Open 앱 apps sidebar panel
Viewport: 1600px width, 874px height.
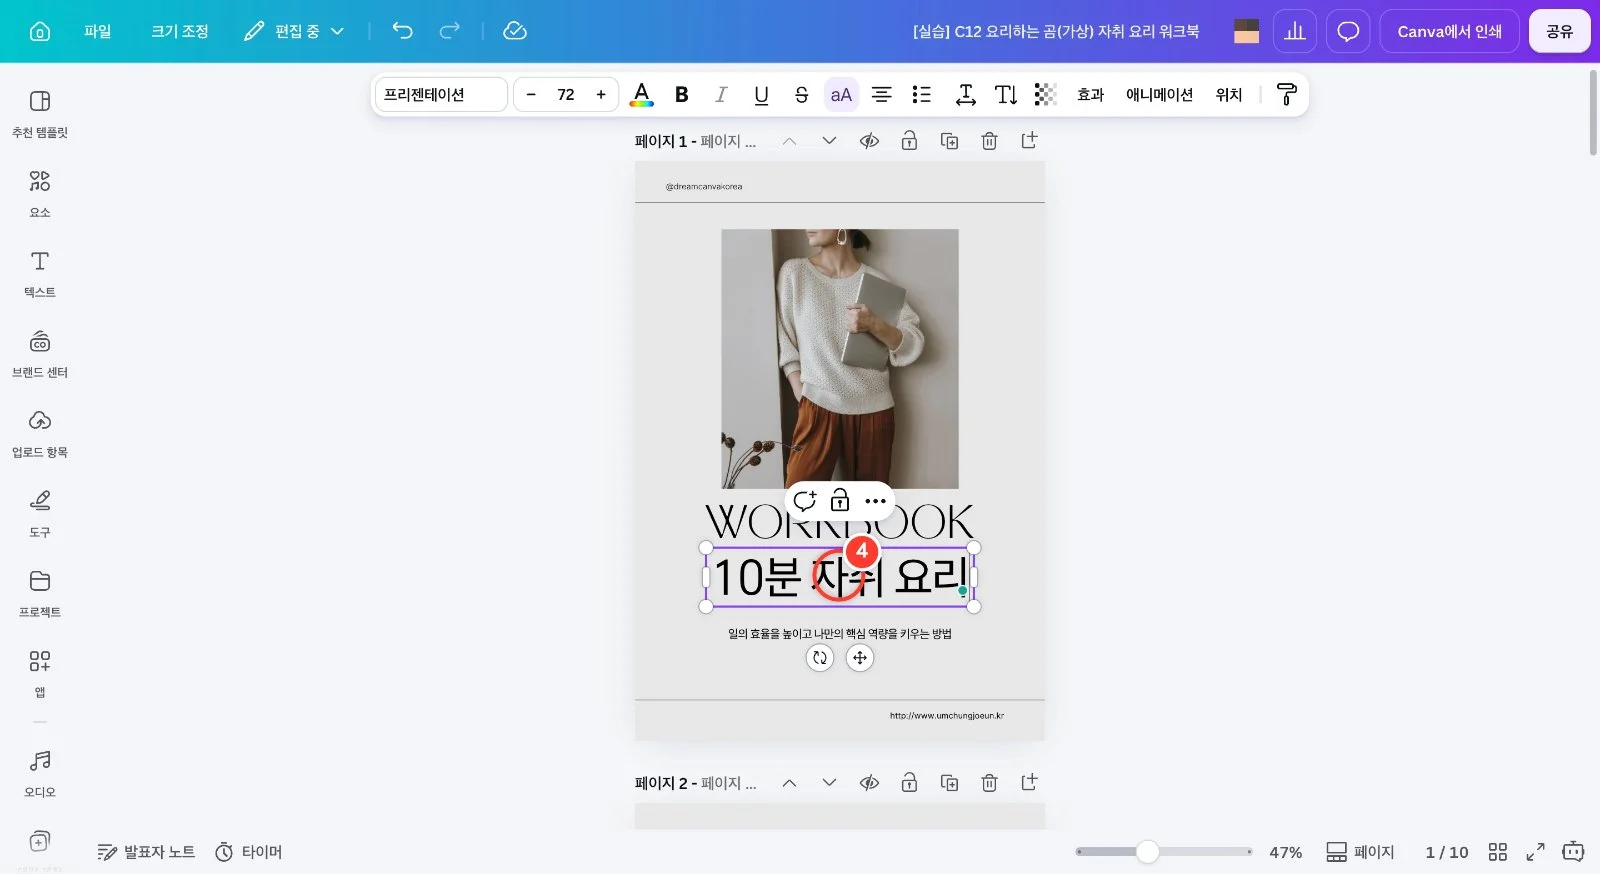pos(40,674)
